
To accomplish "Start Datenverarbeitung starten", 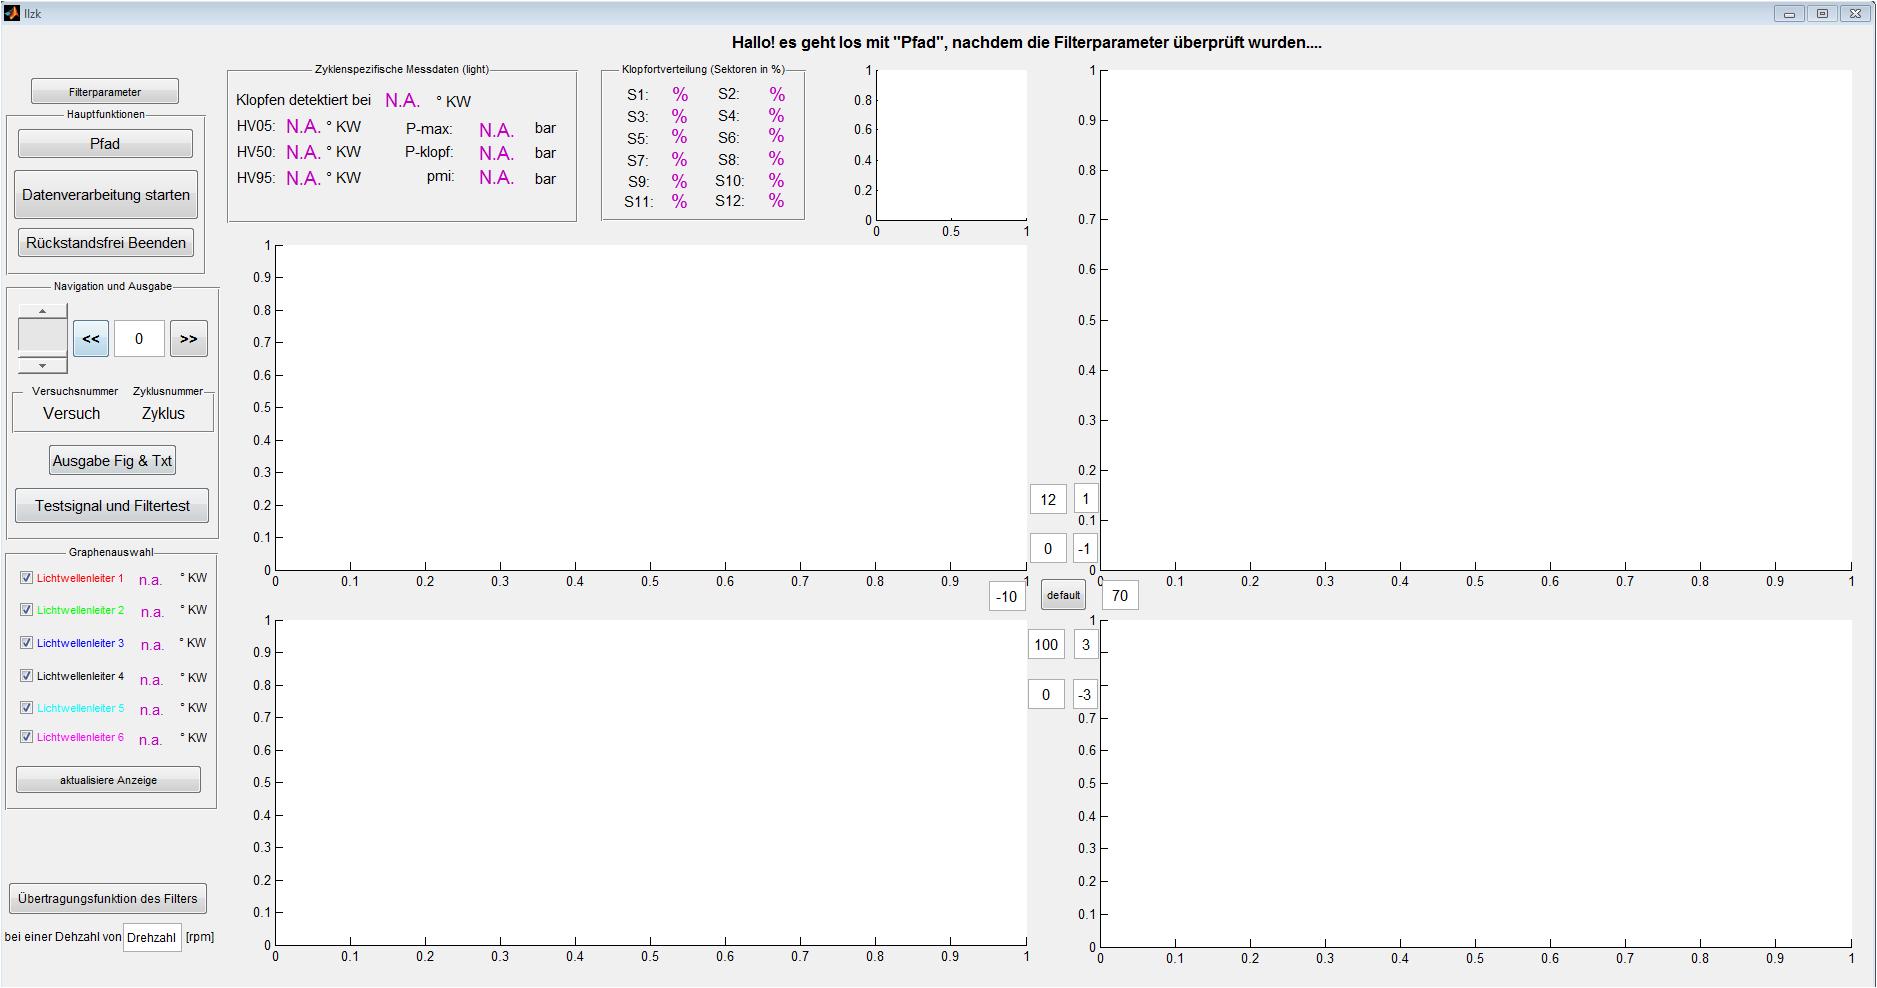I will click(106, 195).
